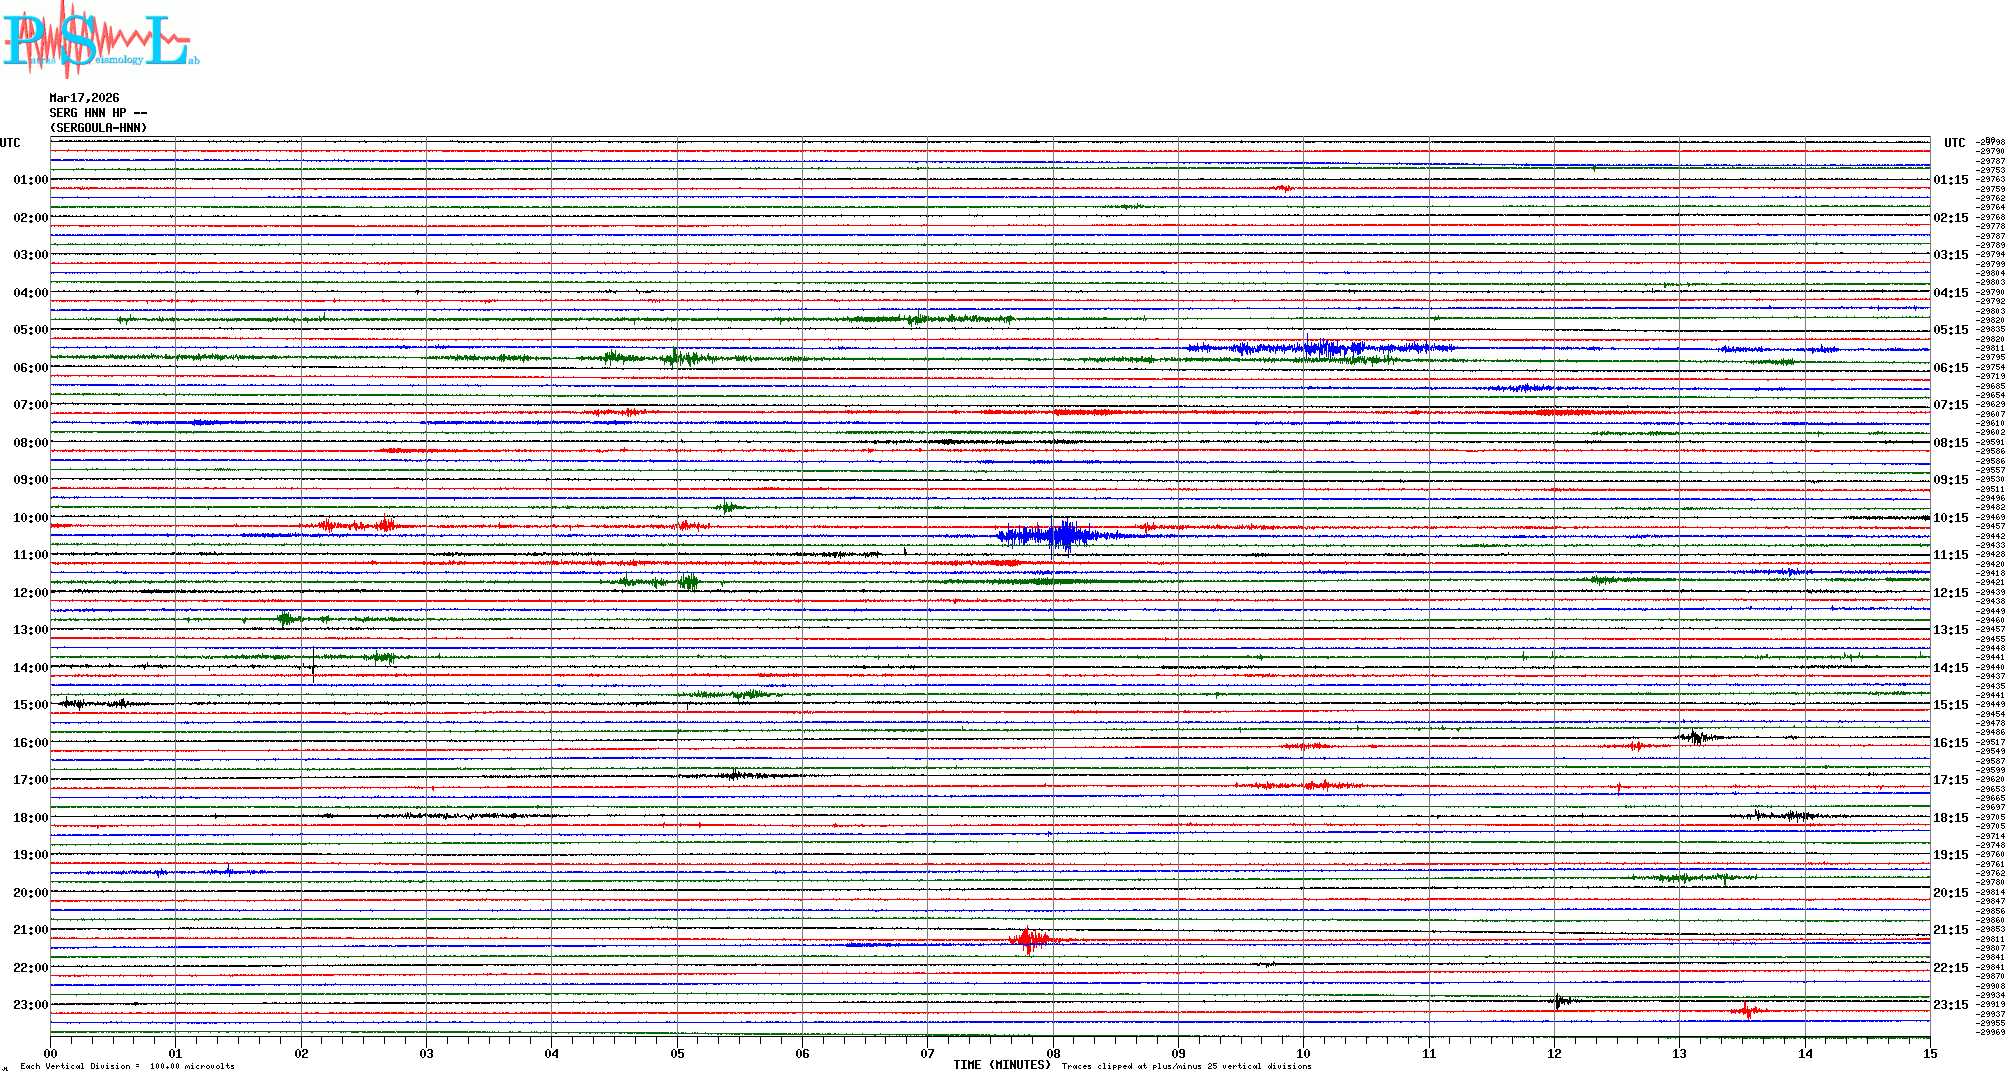Select the 10:00 hour label on left
The width and height of the screenshot is (2010, 1080).
click(x=30, y=518)
